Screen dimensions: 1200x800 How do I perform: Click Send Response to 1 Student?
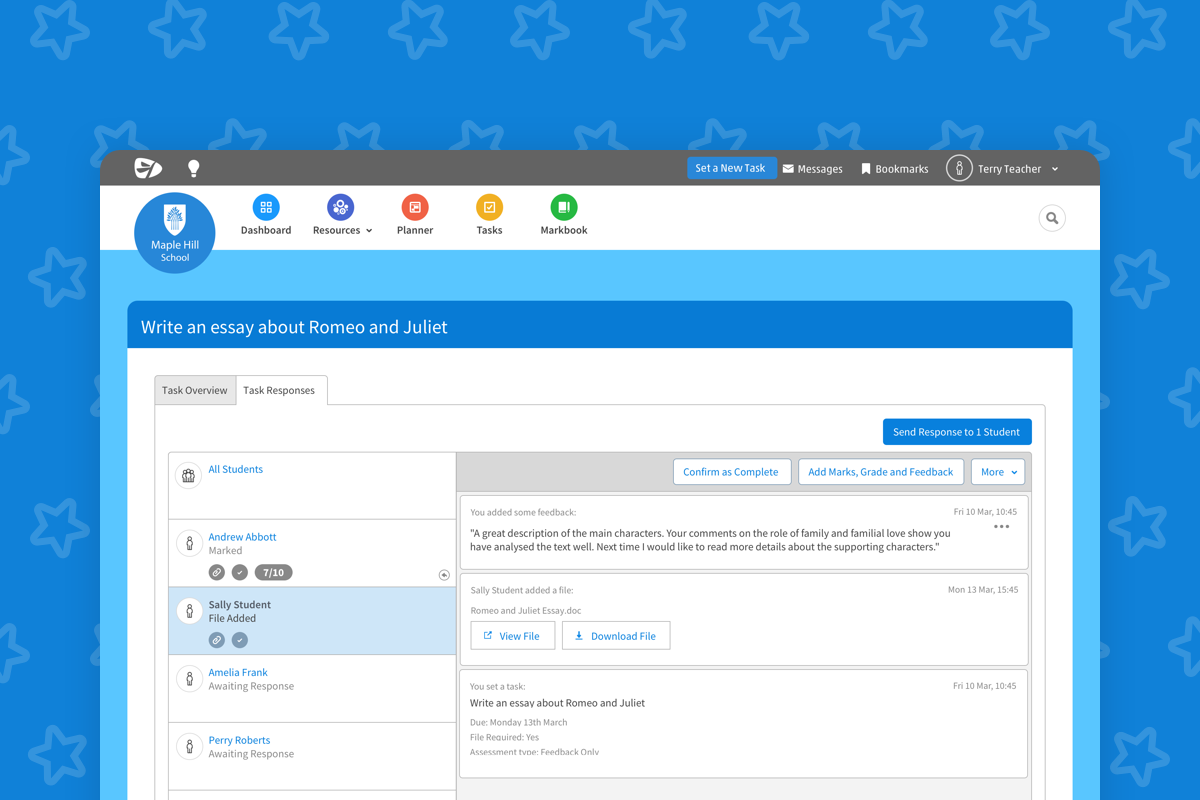[957, 432]
